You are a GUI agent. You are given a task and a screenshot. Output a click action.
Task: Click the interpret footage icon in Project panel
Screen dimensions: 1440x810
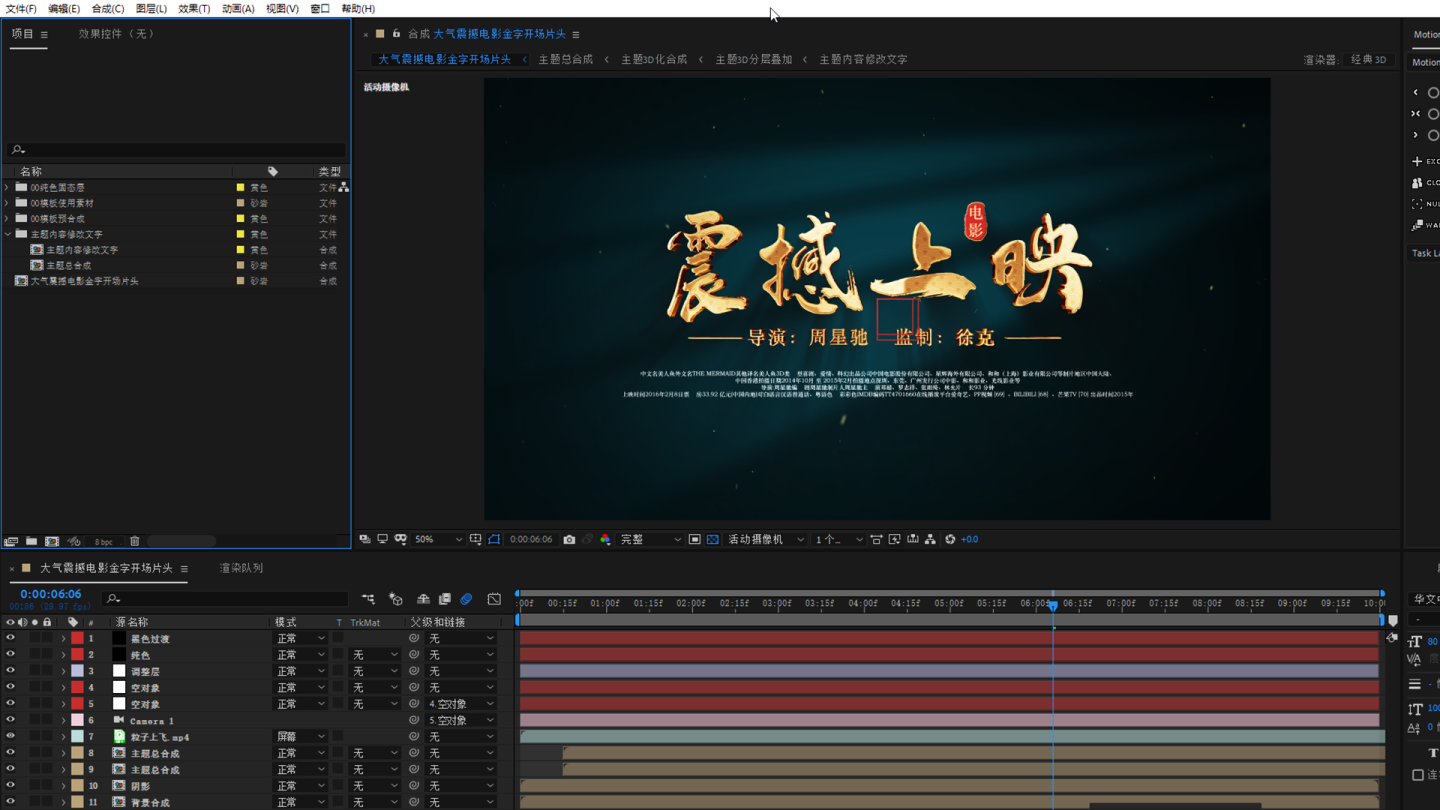point(11,541)
